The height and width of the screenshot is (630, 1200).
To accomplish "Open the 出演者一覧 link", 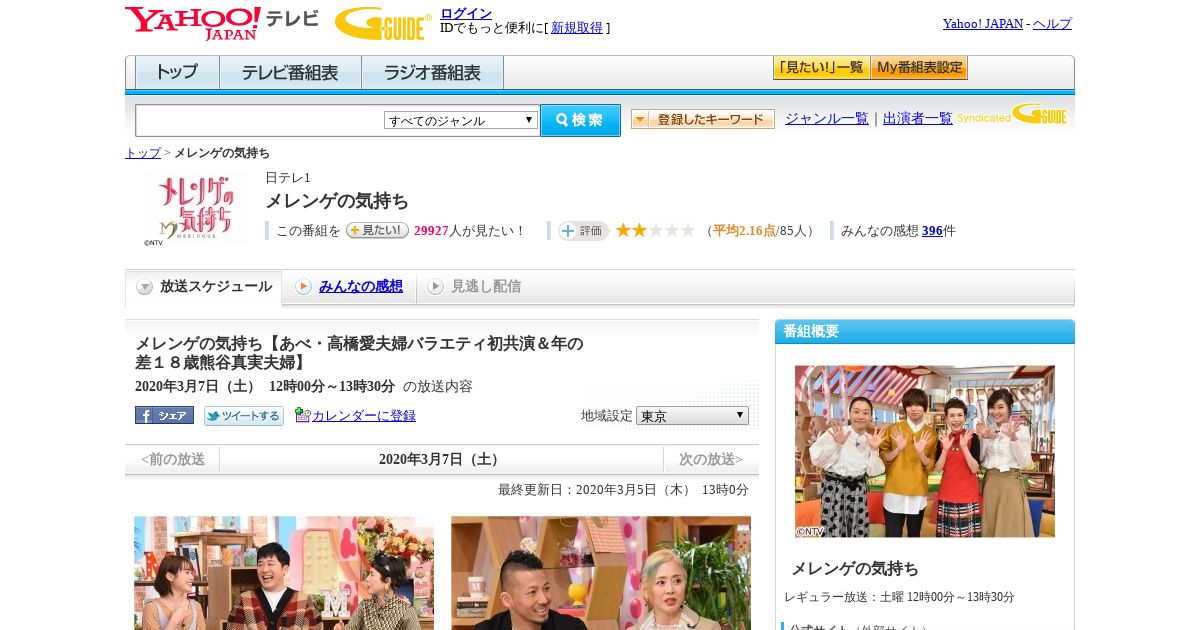I will (918, 118).
